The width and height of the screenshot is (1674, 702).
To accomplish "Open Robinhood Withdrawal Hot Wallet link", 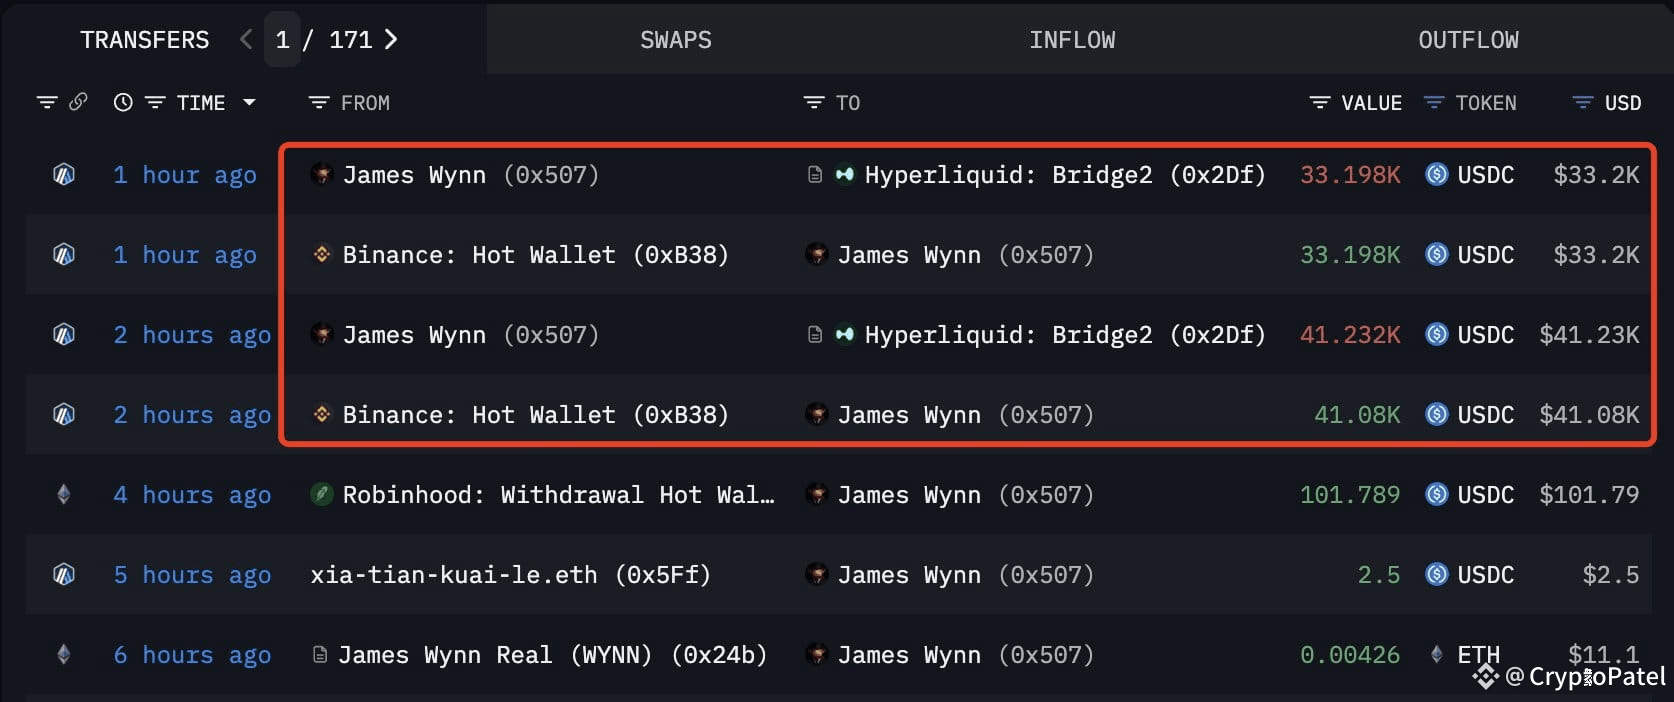I will 558,495.
